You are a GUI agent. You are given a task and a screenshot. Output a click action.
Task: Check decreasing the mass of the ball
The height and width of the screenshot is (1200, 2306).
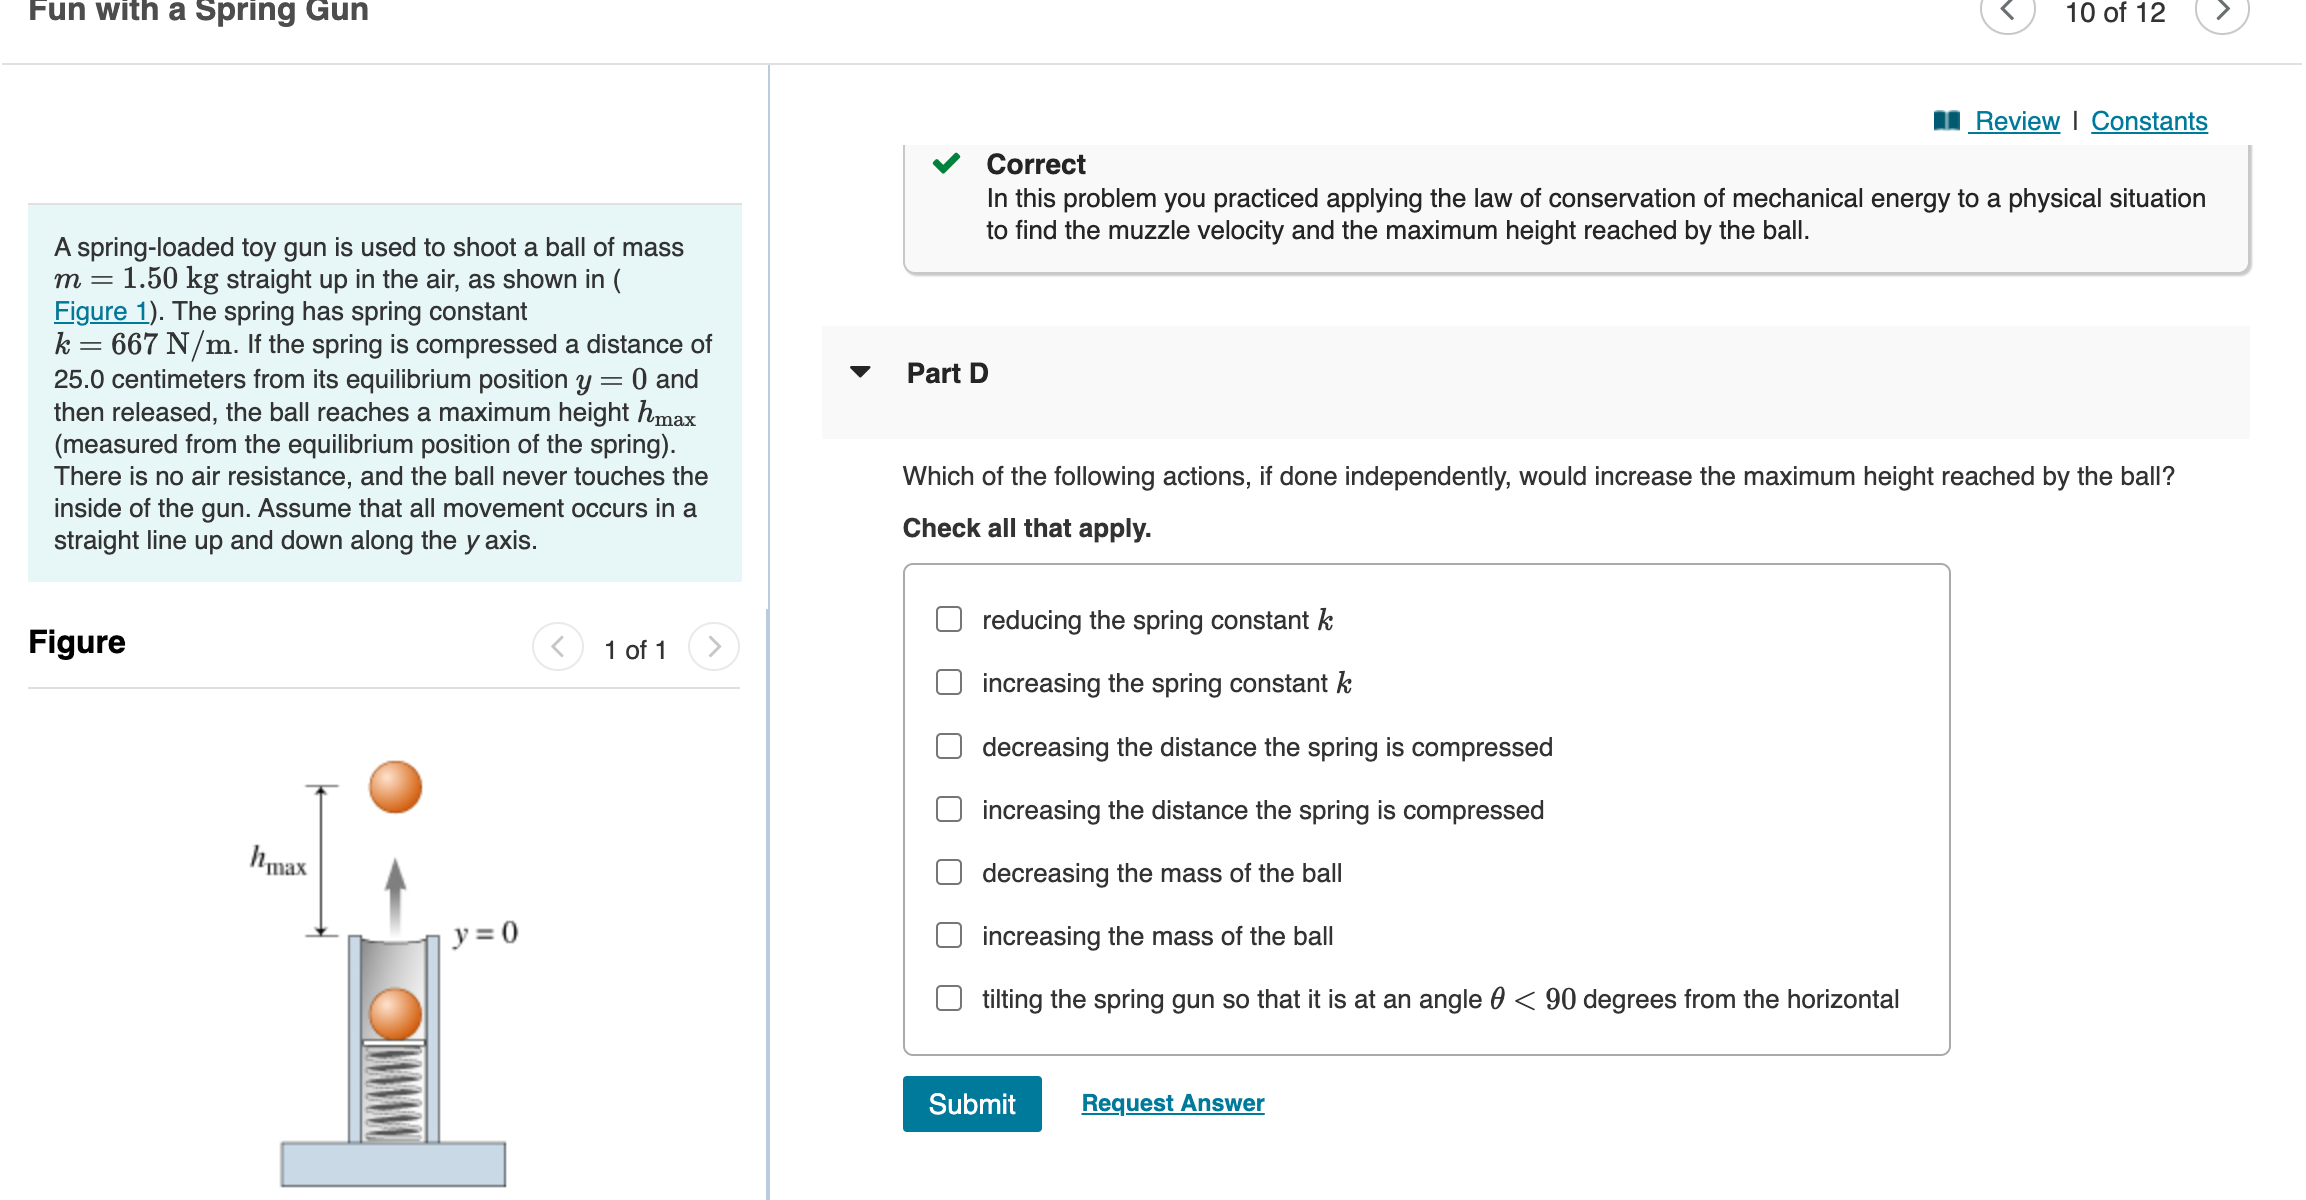click(x=947, y=872)
